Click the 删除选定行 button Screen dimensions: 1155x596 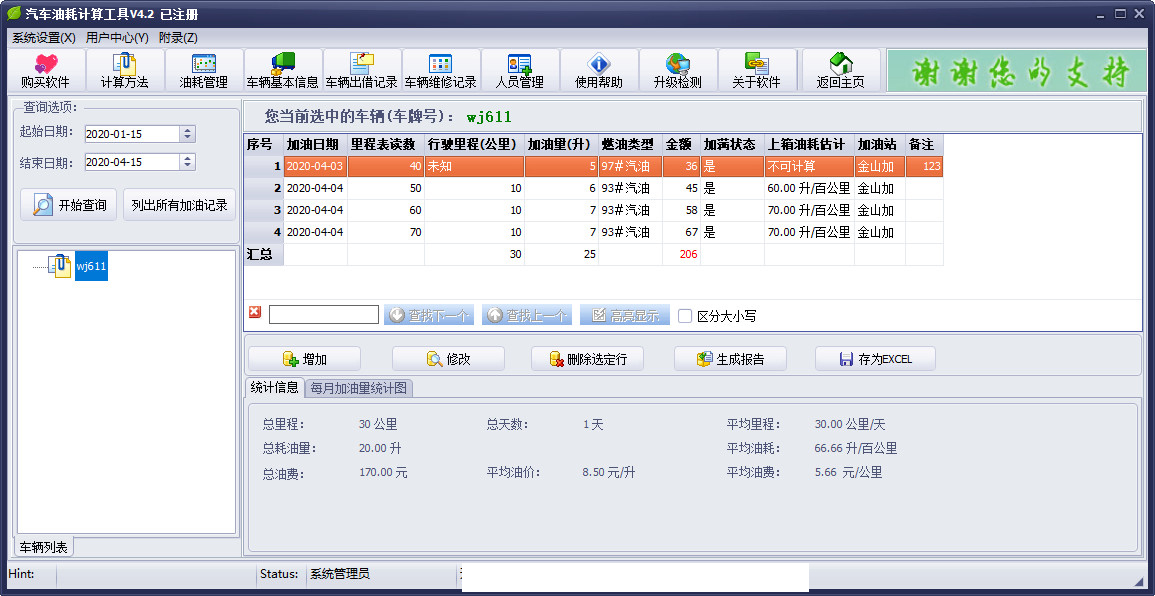point(587,359)
